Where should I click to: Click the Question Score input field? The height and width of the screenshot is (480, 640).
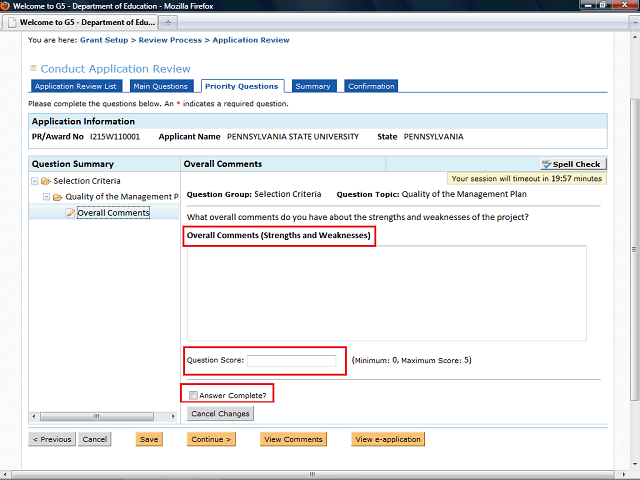pos(291,361)
